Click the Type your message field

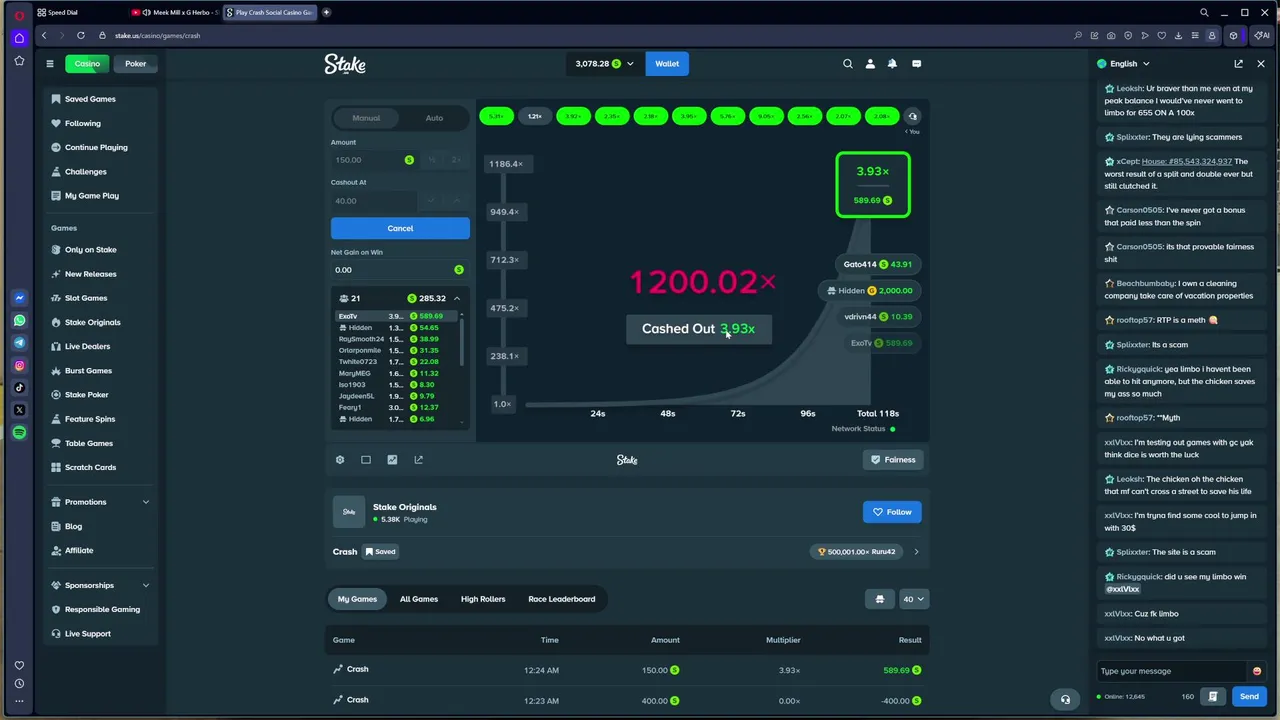pos(1173,671)
